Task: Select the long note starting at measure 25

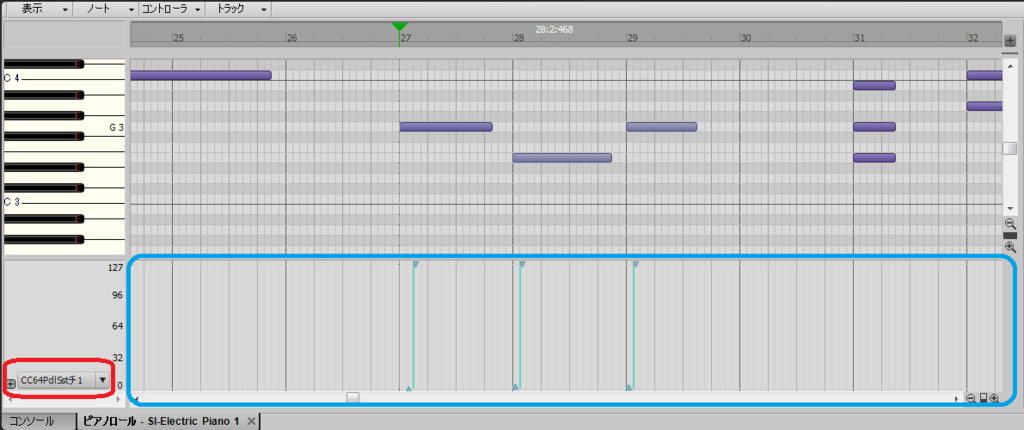Action: (x=200, y=75)
